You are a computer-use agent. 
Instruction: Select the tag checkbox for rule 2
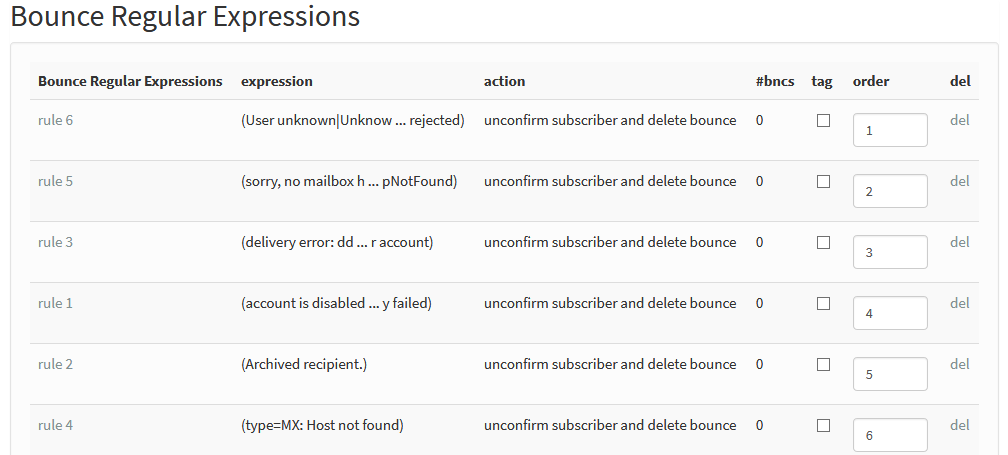point(823,364)
